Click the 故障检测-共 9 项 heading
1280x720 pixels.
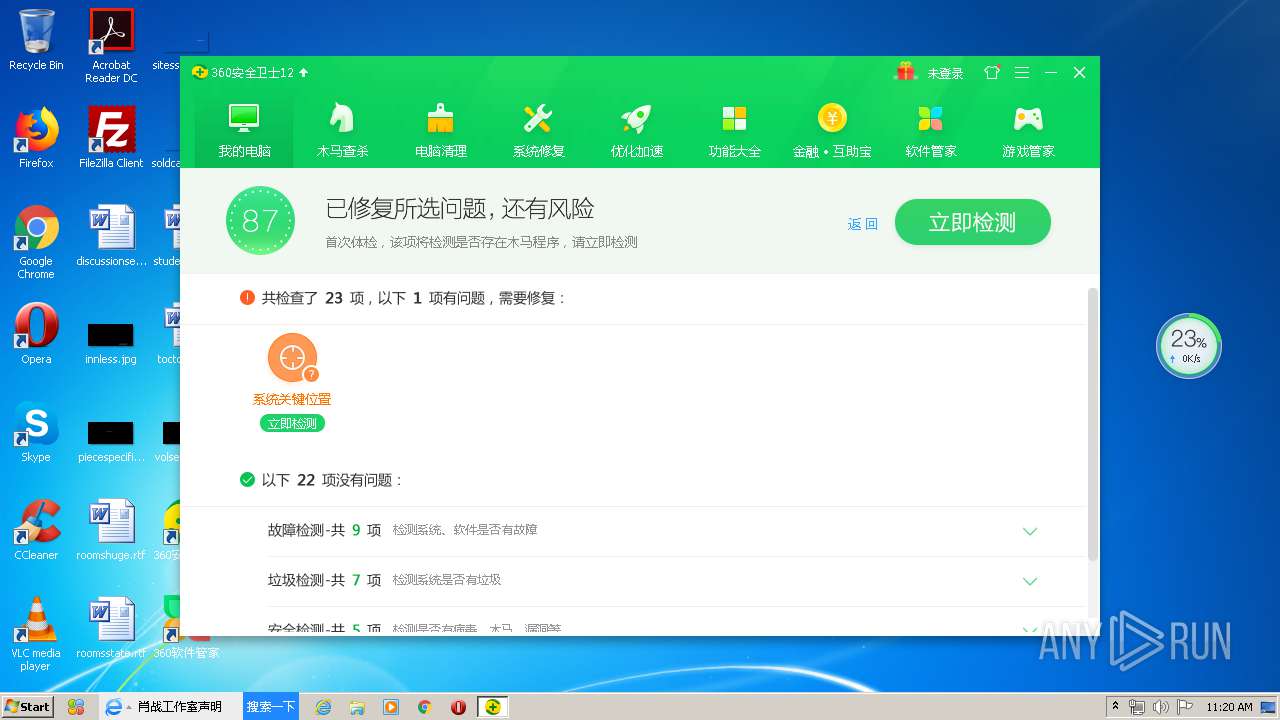(x=324, y=530)
